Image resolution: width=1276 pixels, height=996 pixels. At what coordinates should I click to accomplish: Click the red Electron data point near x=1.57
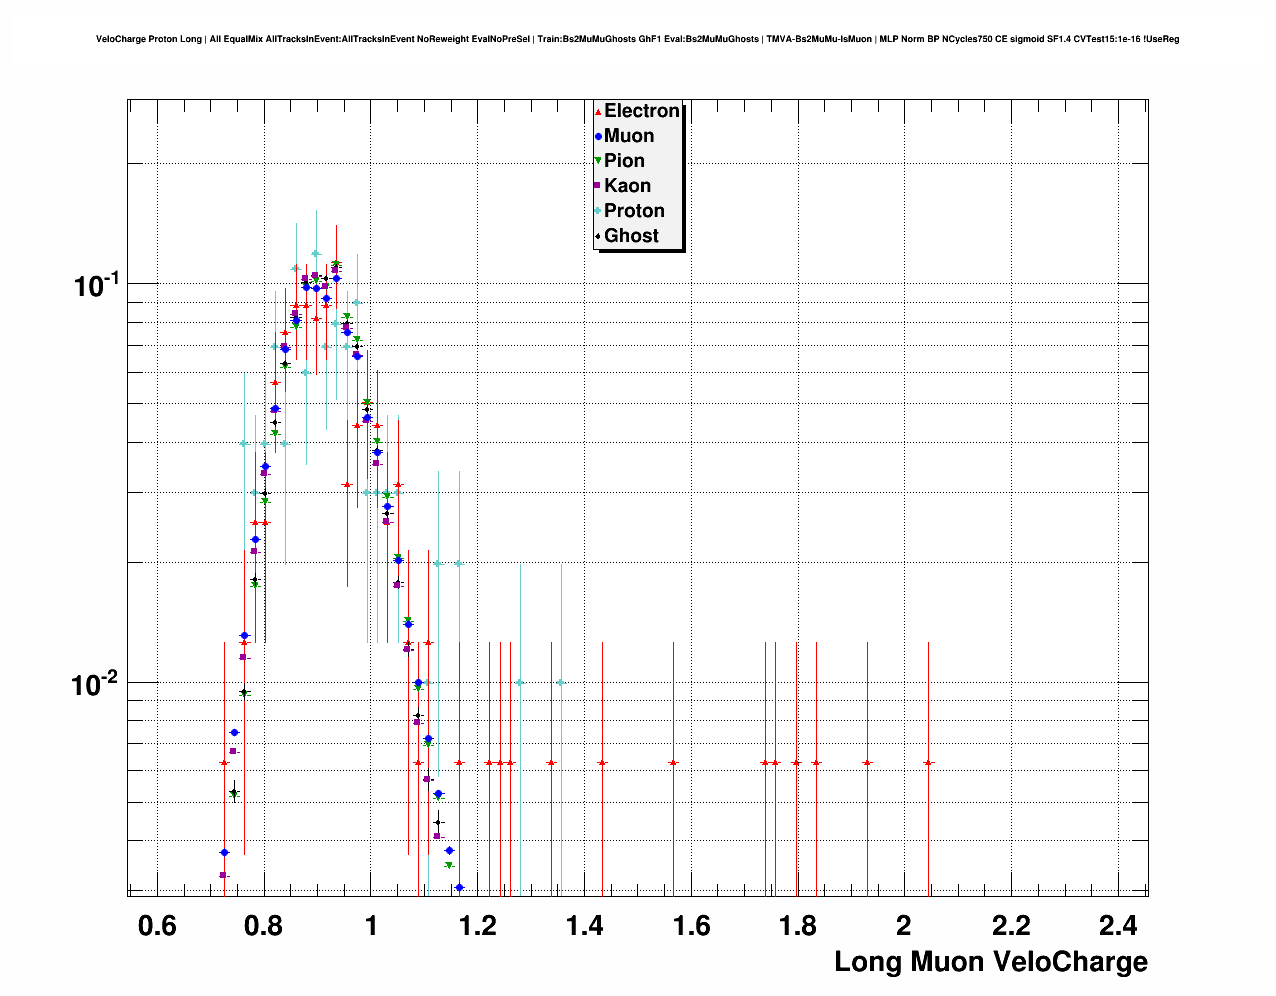[673, 762]
